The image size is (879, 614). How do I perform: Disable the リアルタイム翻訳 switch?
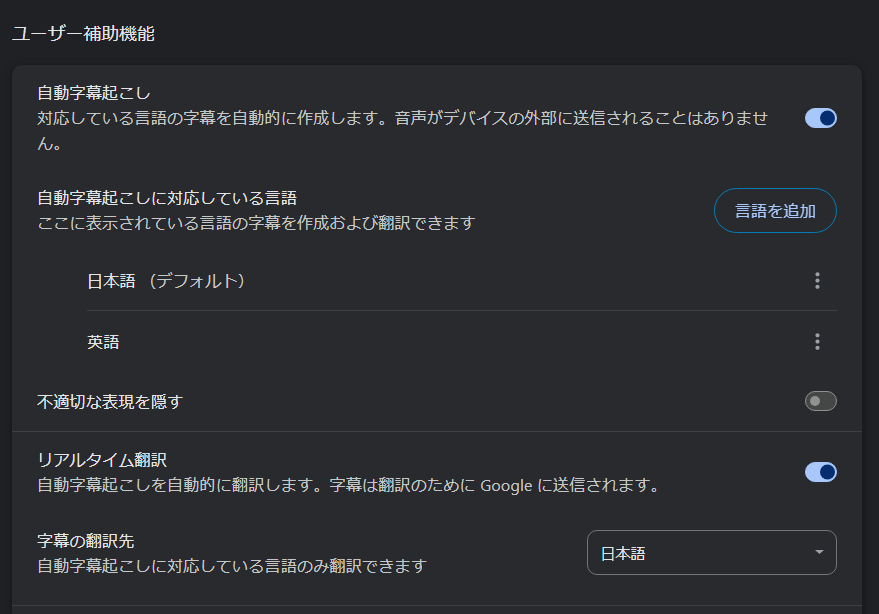tap(820, 472)
